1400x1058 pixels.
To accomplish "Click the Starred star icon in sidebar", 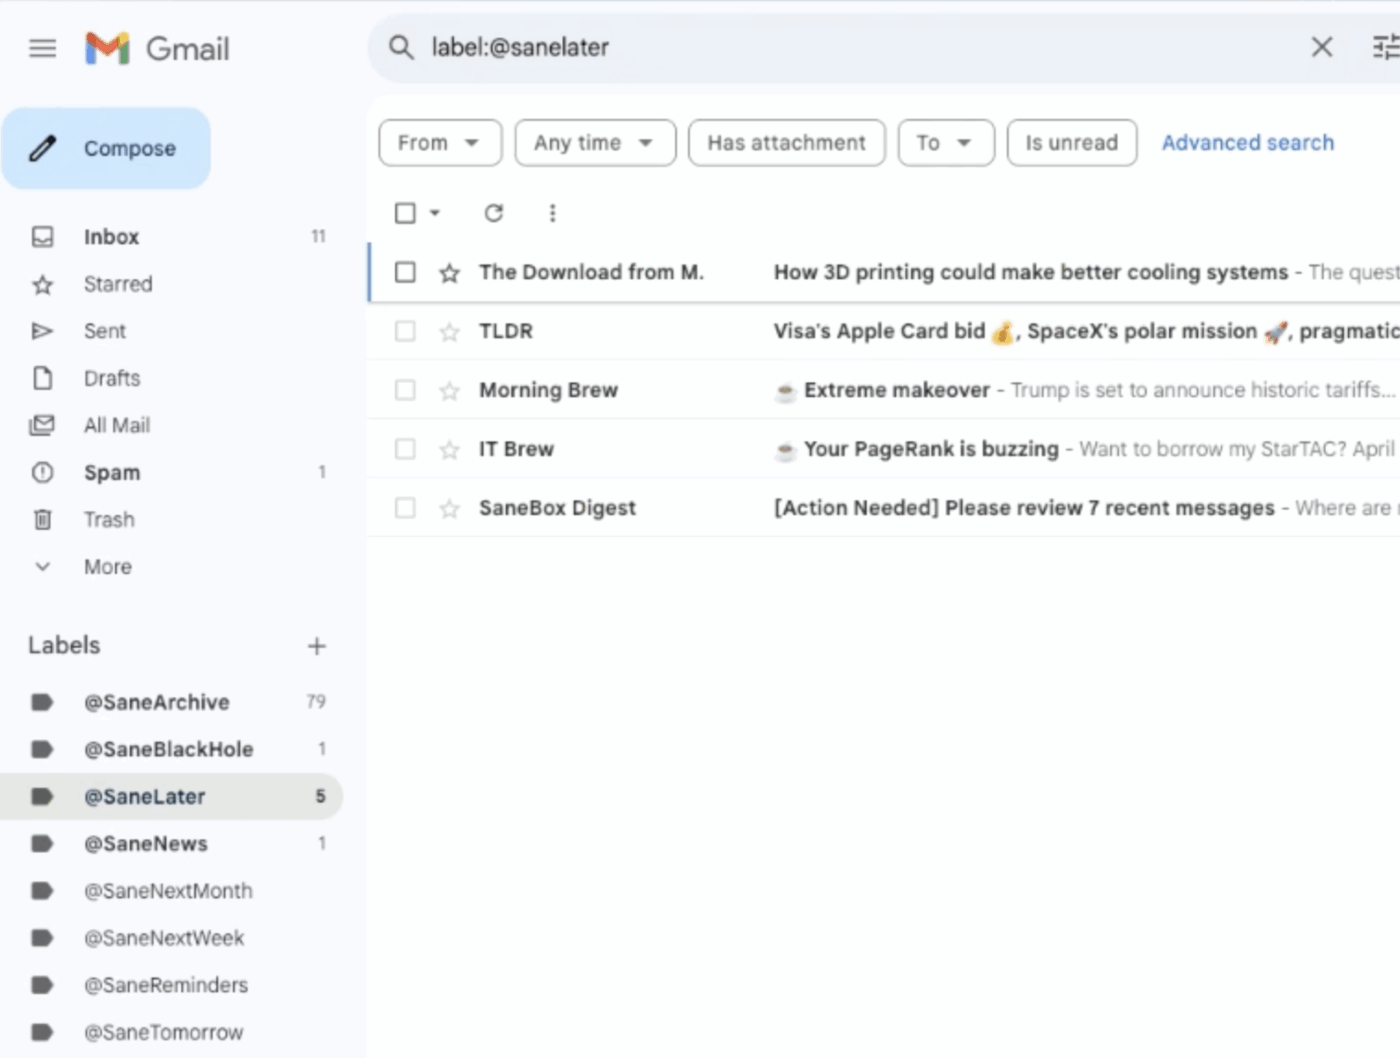I will click(x=42, y=285).
